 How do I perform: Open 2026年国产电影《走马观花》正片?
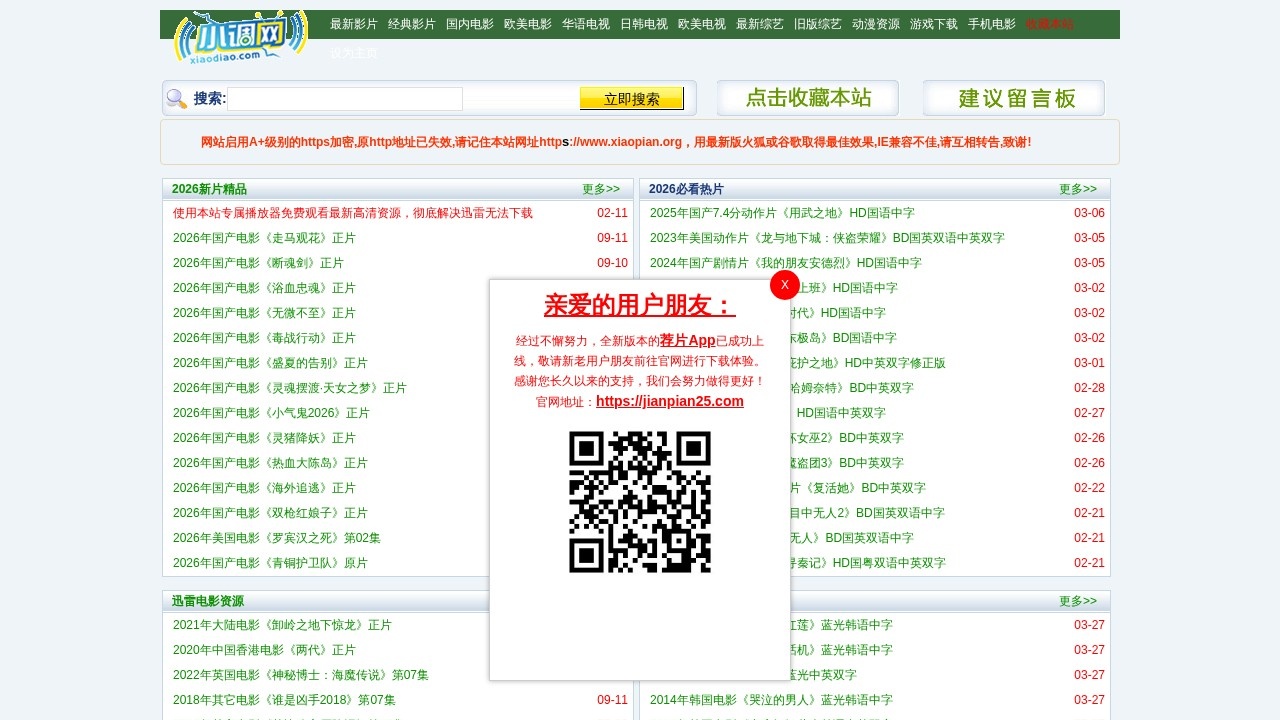click(x=264, y=238)
